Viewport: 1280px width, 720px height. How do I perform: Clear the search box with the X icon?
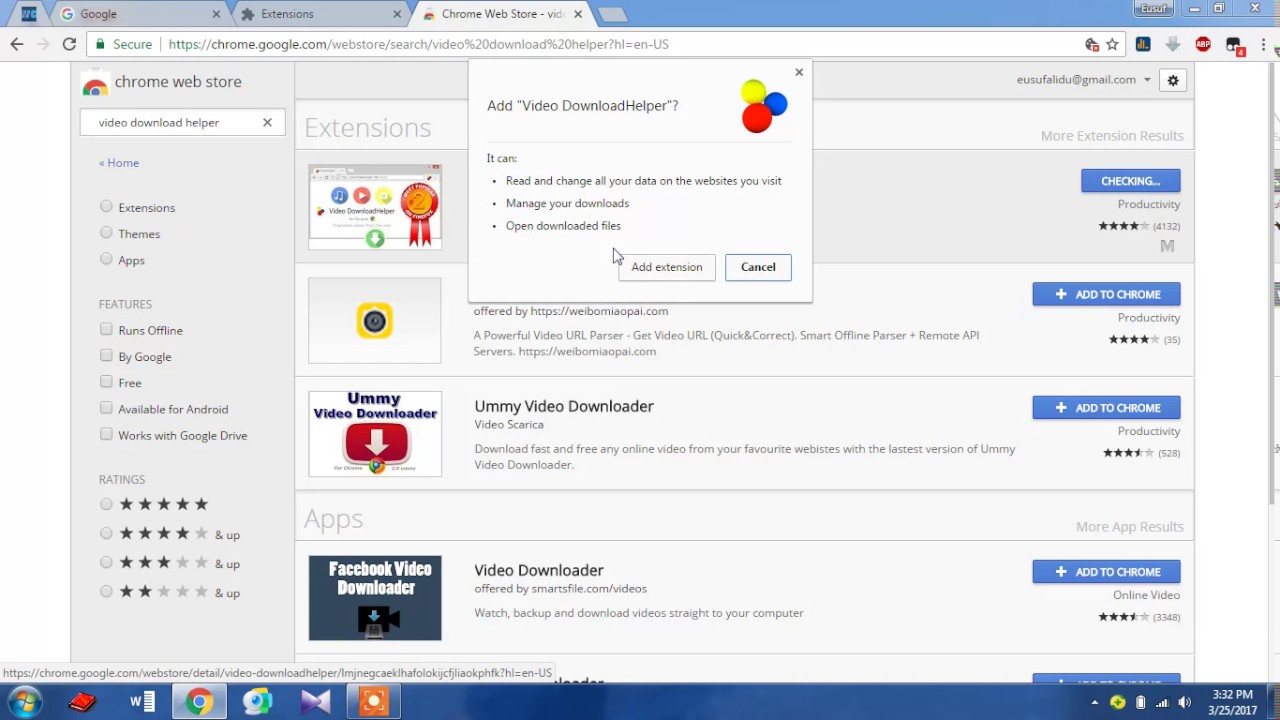pos(267,122)
